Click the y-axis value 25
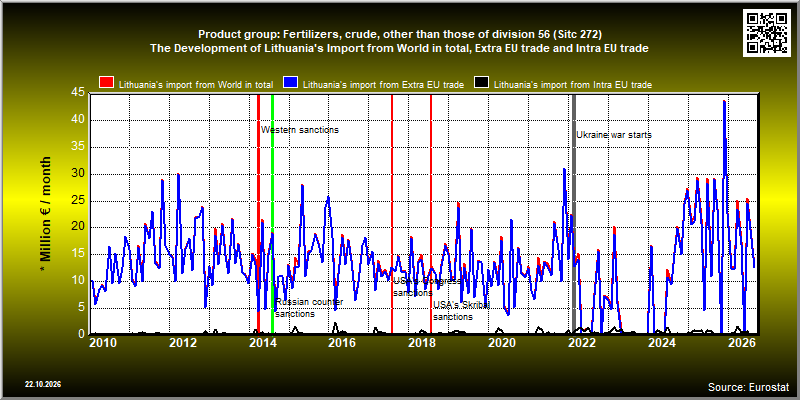 (x=78, y=201)
